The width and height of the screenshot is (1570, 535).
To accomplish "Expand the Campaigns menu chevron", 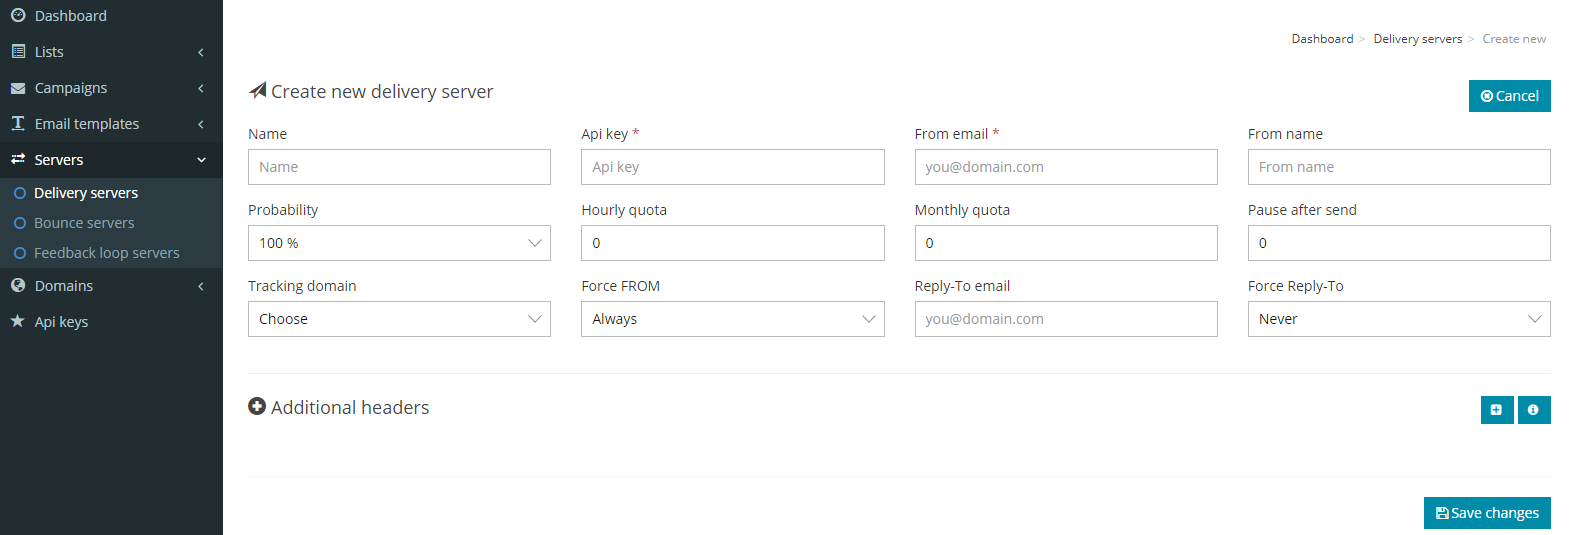I will point(201,88).
